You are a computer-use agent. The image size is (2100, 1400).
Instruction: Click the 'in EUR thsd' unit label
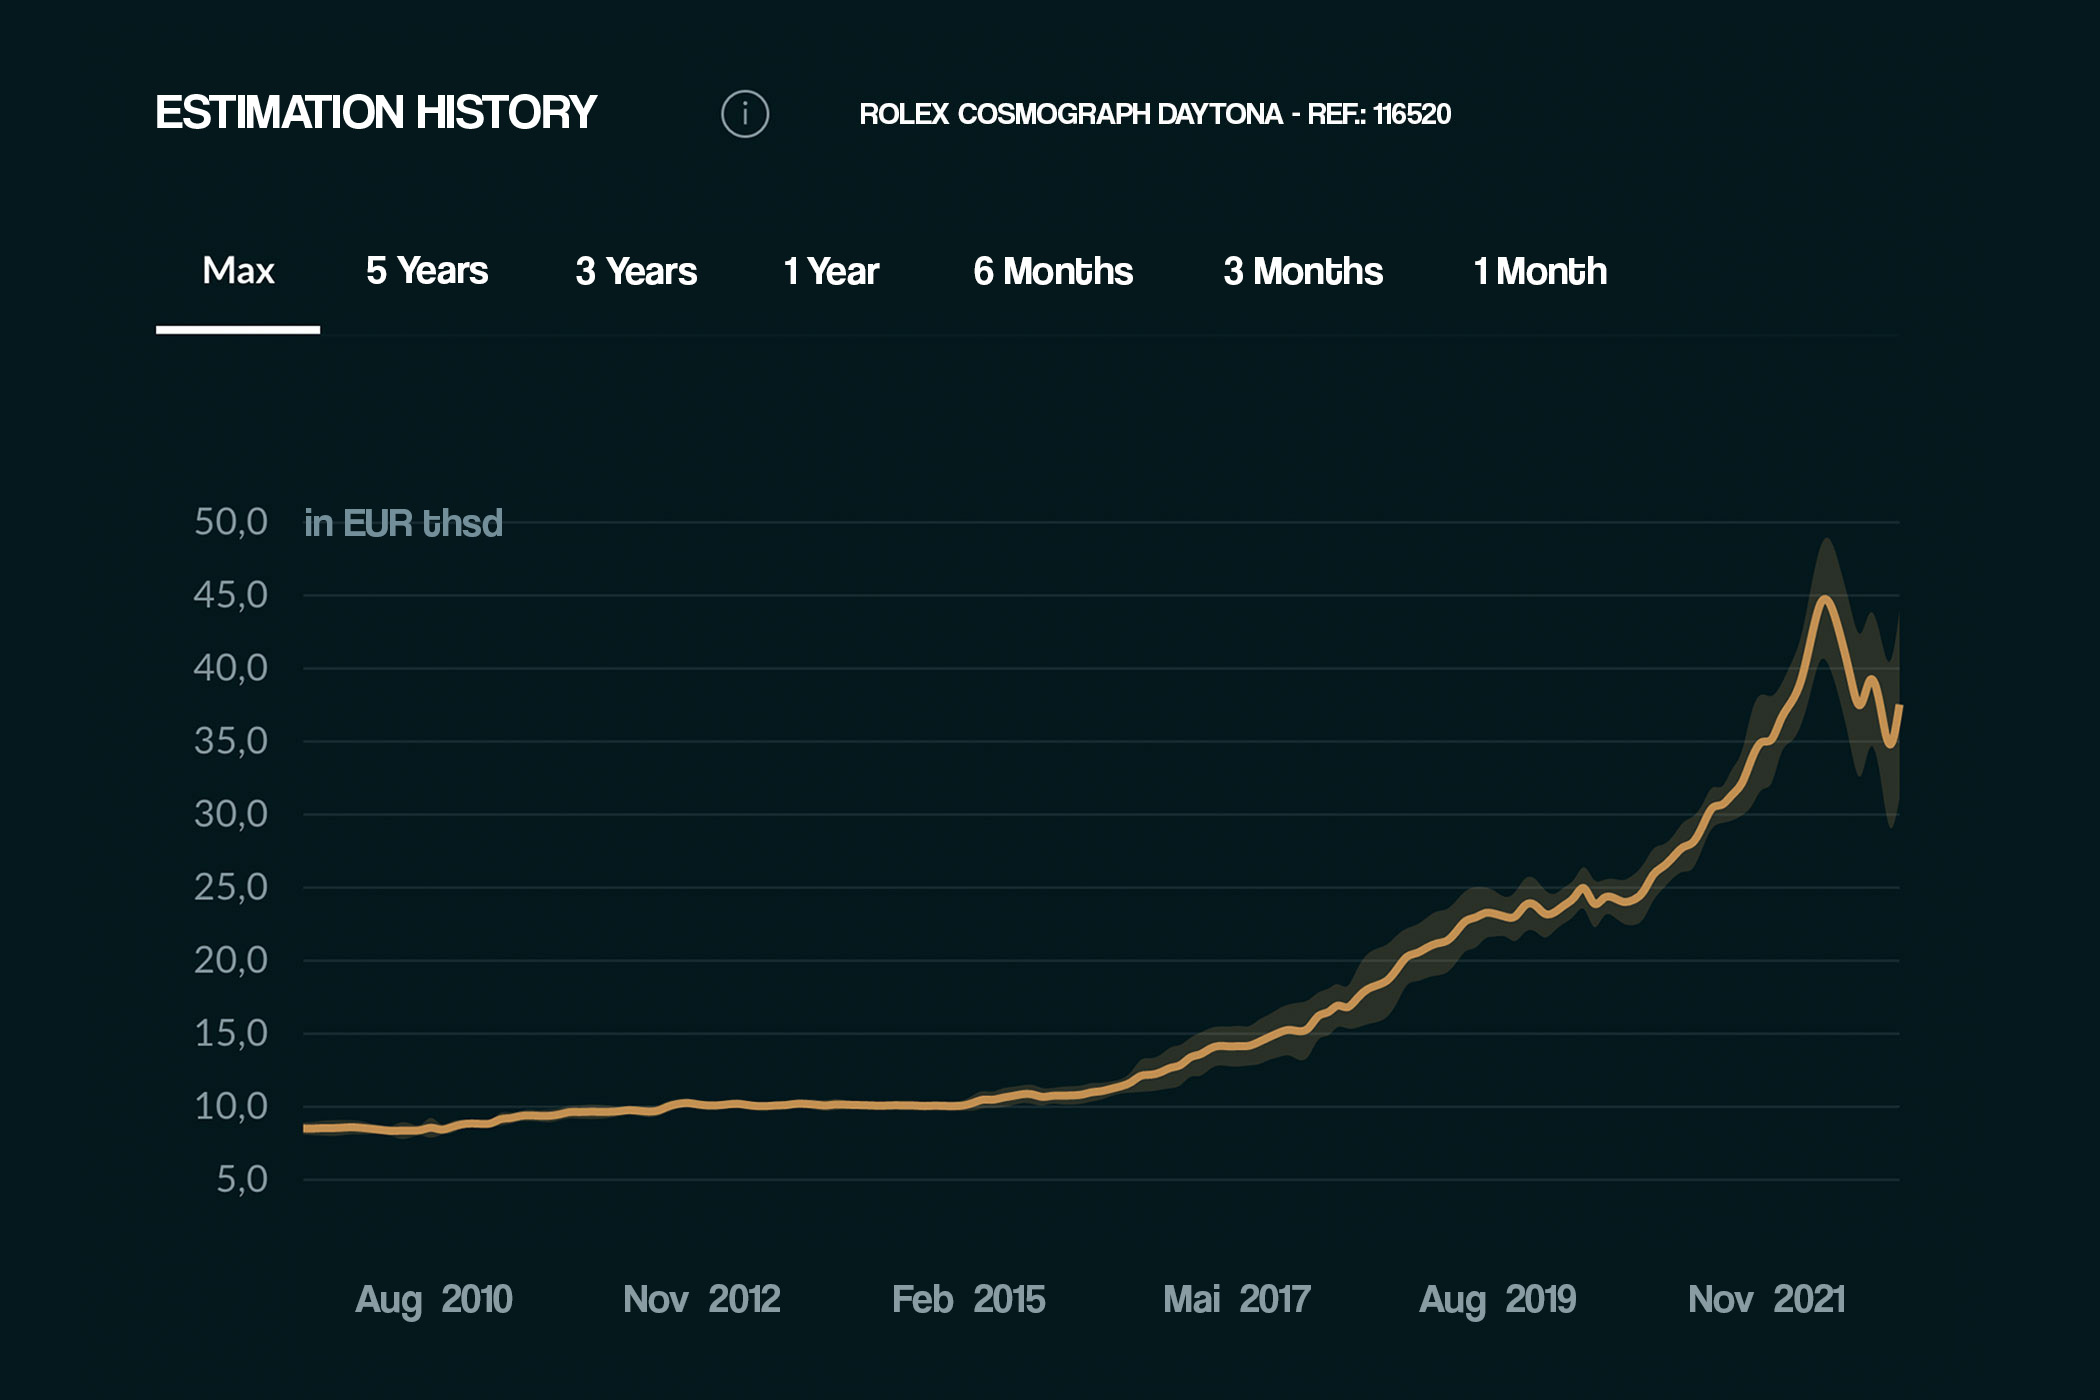pyautogui.click(x=403, y=523)
